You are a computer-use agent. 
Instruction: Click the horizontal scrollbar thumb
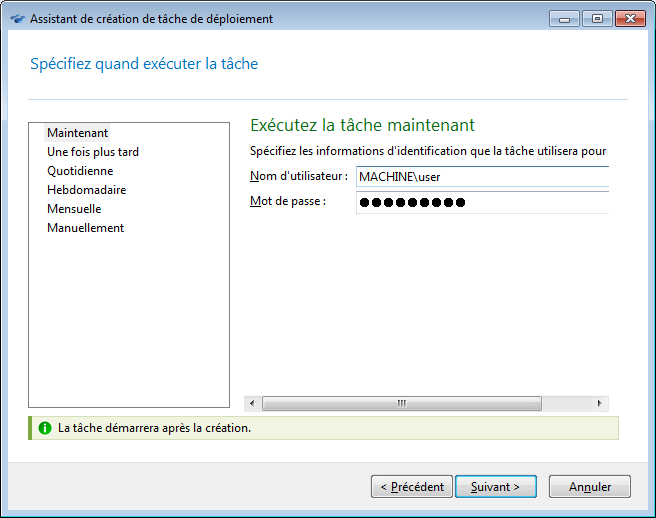(x=401, y=403)
